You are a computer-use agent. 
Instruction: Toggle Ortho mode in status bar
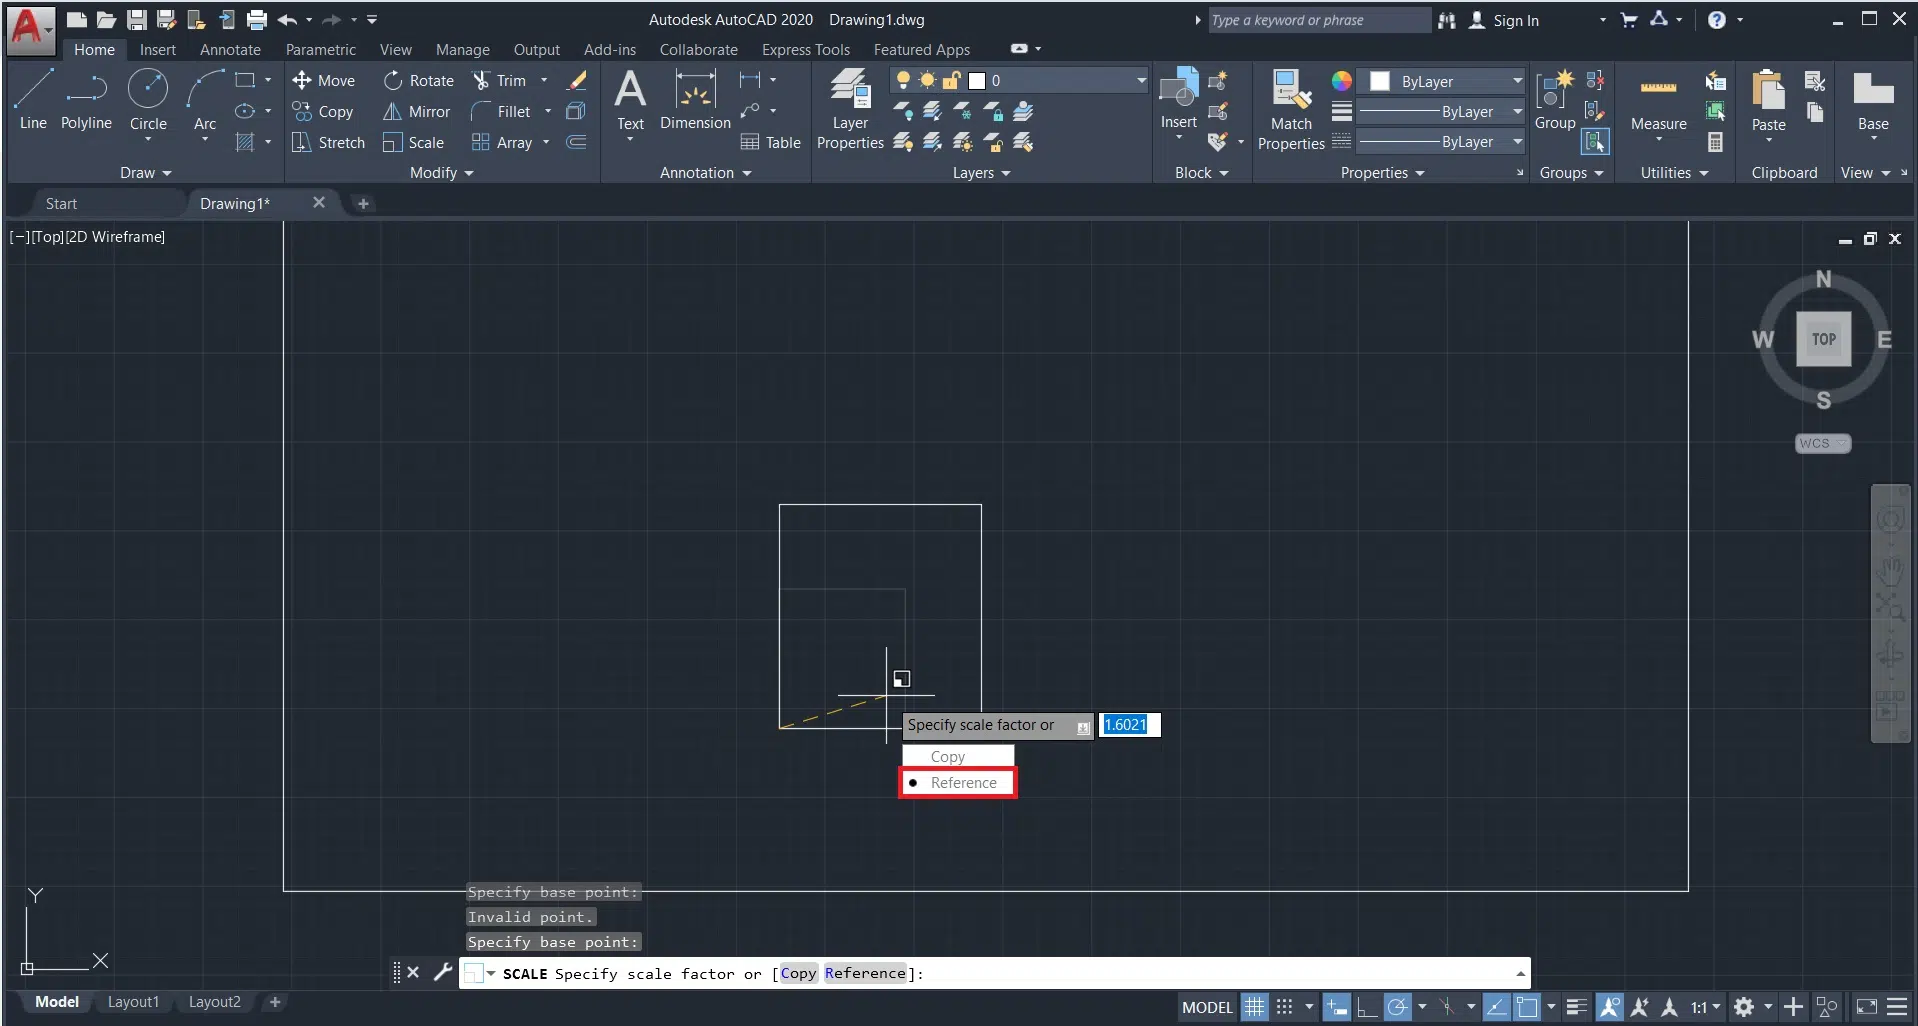(x=1366, y=1007)
